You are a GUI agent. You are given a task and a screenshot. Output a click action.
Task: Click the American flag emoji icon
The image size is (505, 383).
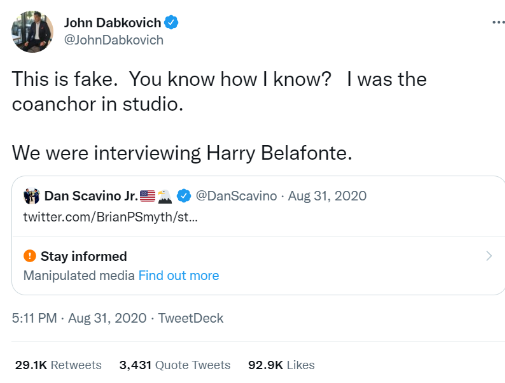(x=147, y=196)
